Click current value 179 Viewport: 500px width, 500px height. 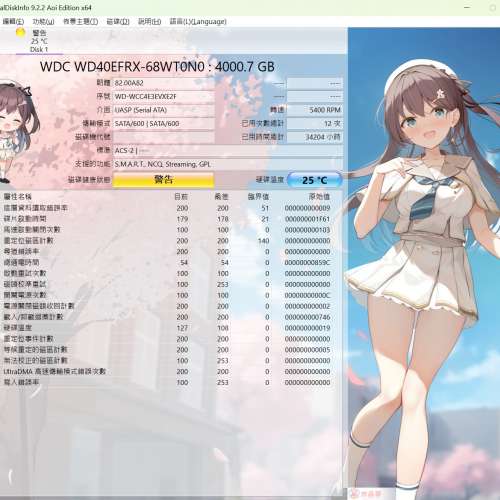click(182, 219)
